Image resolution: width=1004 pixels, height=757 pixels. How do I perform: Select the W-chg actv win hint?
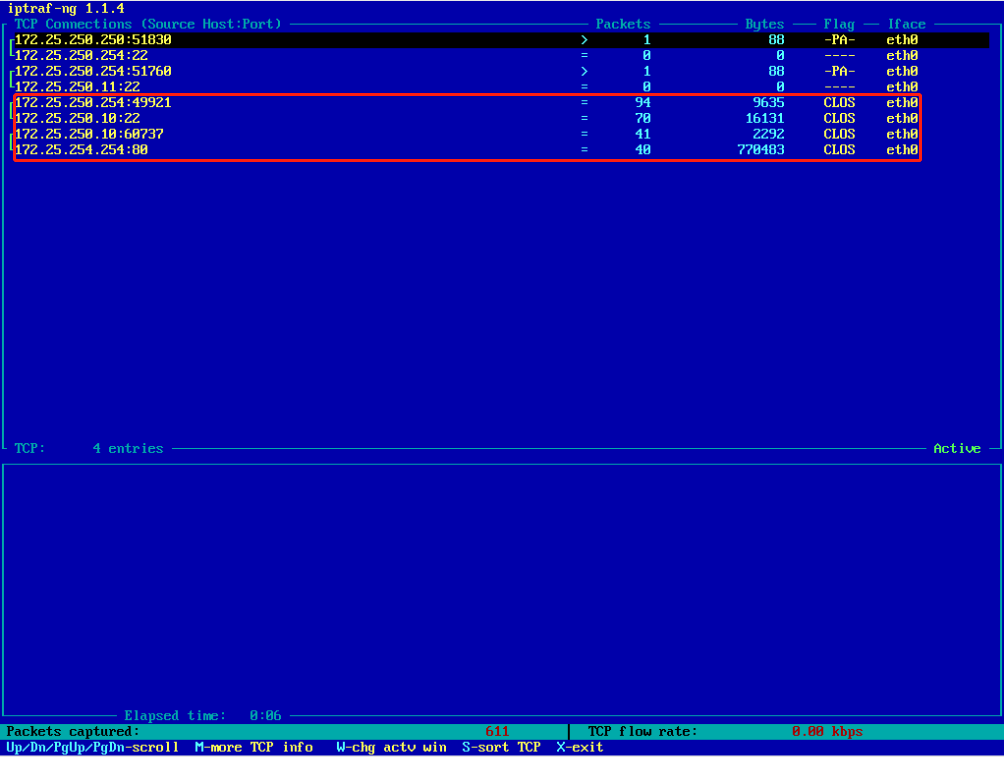[391, 747]
